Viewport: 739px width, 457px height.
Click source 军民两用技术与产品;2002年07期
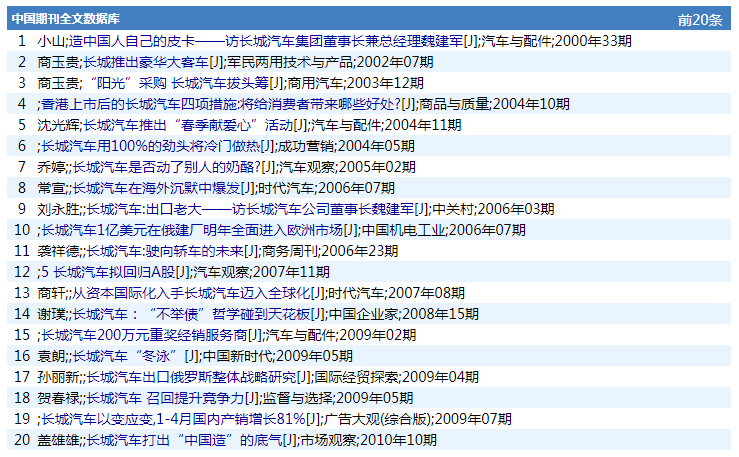coord(330,62)
